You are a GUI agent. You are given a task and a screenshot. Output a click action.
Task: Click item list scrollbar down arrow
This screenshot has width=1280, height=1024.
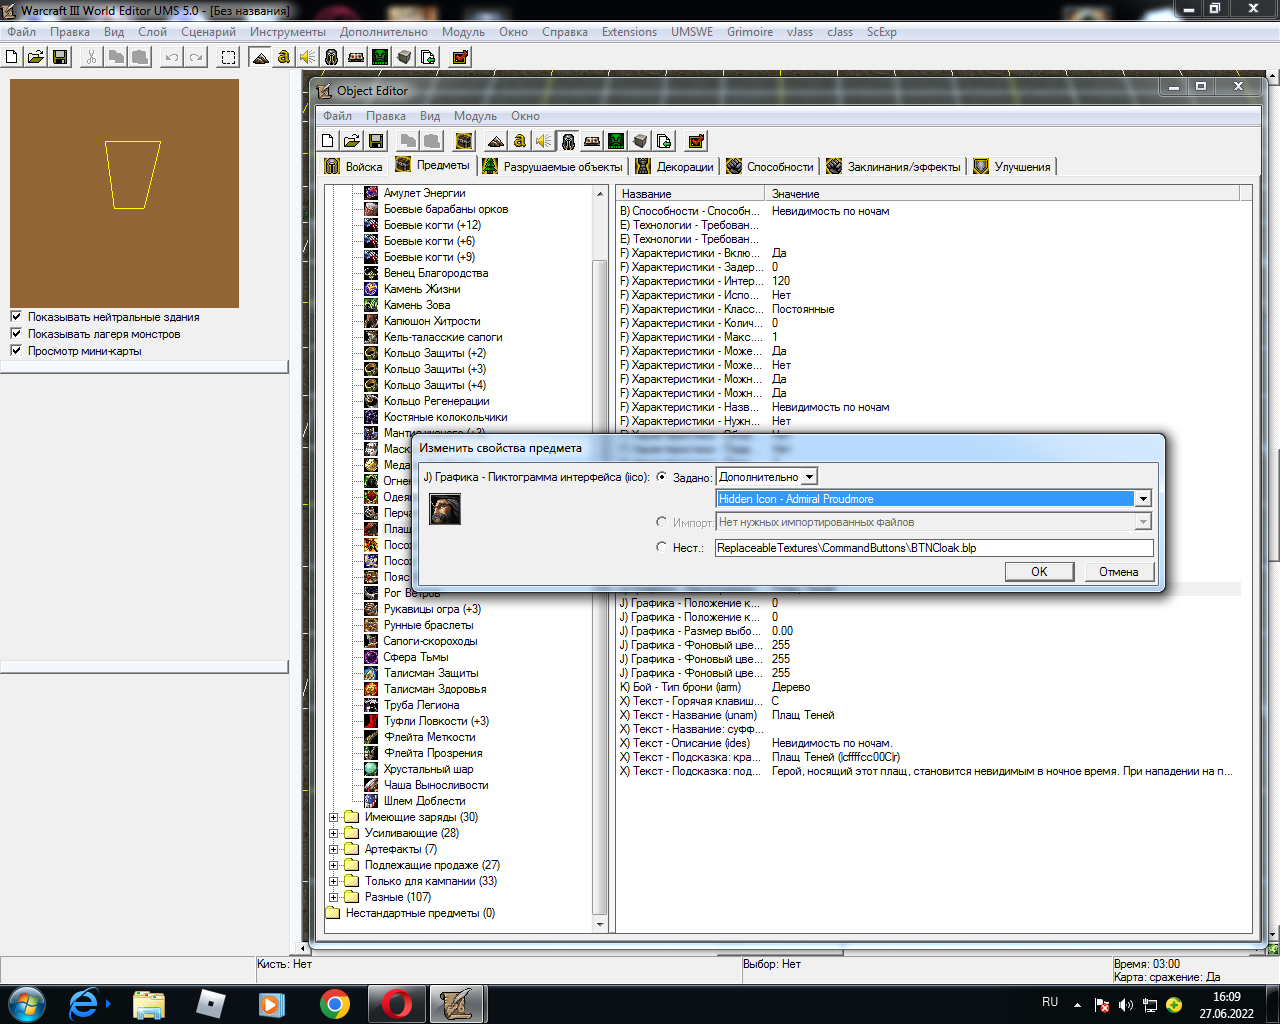coord(600,924)
